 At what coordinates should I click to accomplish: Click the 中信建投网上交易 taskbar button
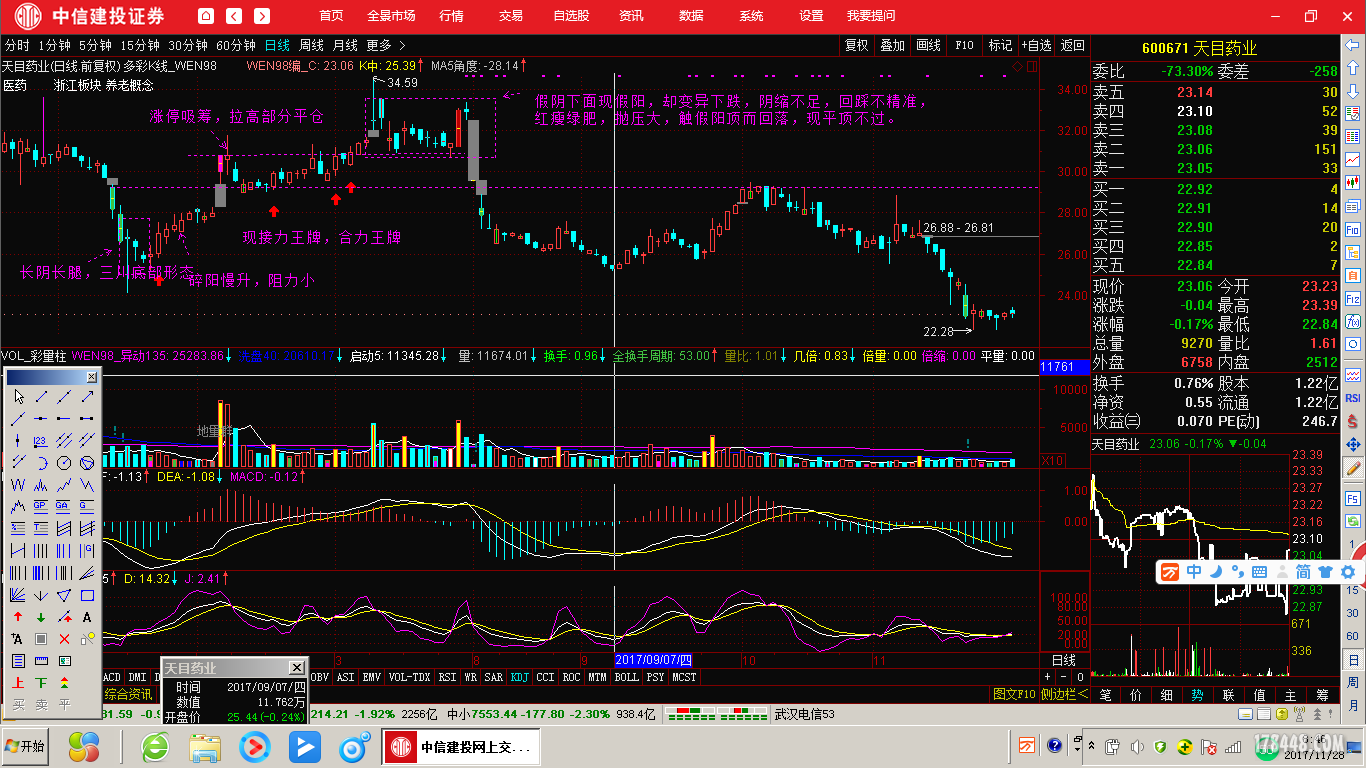click(x=461, y=747)
